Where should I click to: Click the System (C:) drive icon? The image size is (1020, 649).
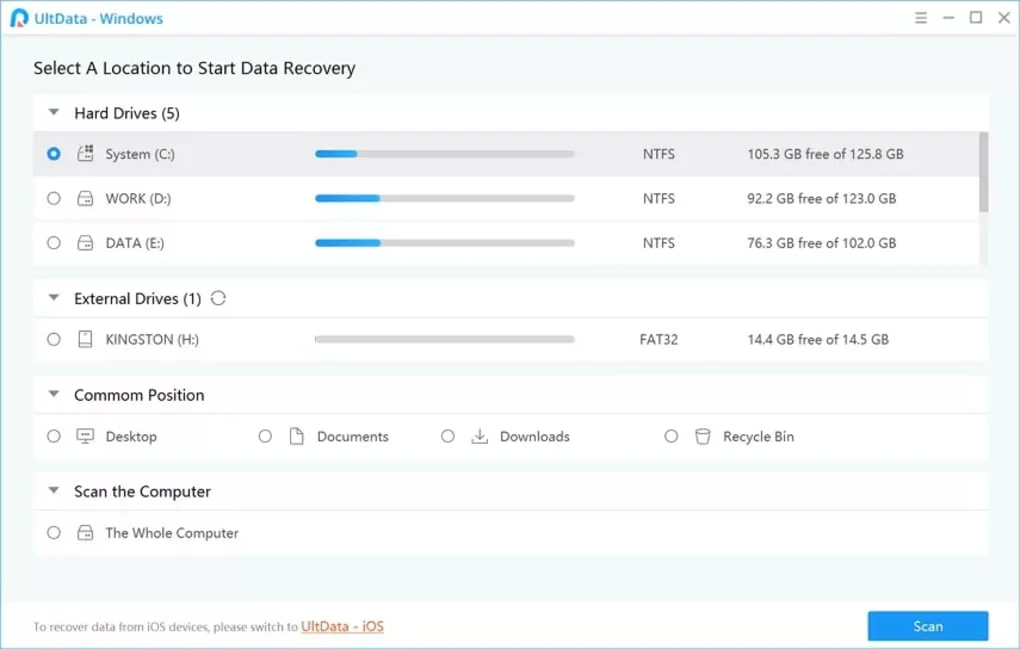point(86,154)
